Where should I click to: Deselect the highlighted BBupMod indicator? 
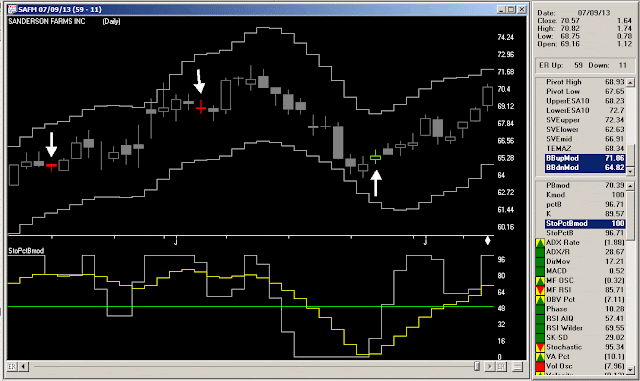pyautogui.click(x=585, y=158)
